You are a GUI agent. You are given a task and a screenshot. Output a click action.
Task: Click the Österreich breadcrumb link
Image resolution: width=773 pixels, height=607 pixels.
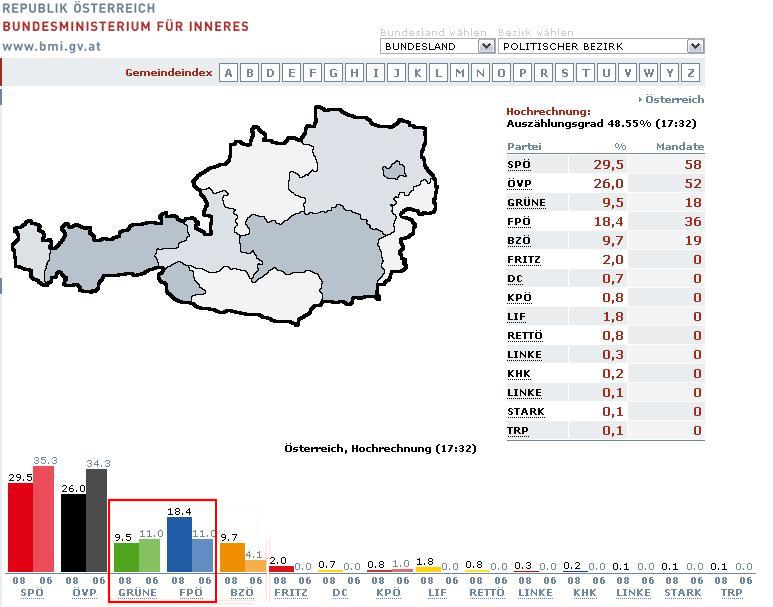674,99
